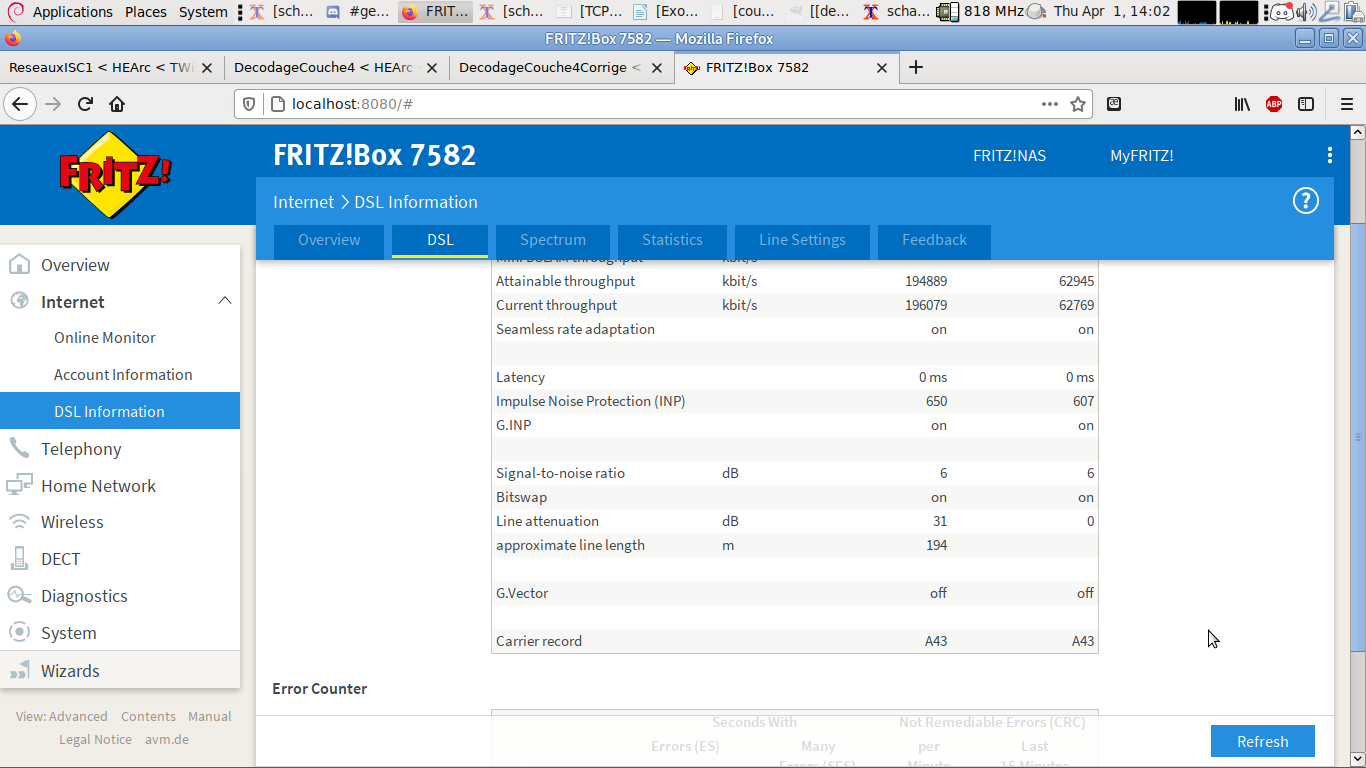Click the Refresh button
The width and height of the screenshot is (1366, 768).
[1262, 741]
